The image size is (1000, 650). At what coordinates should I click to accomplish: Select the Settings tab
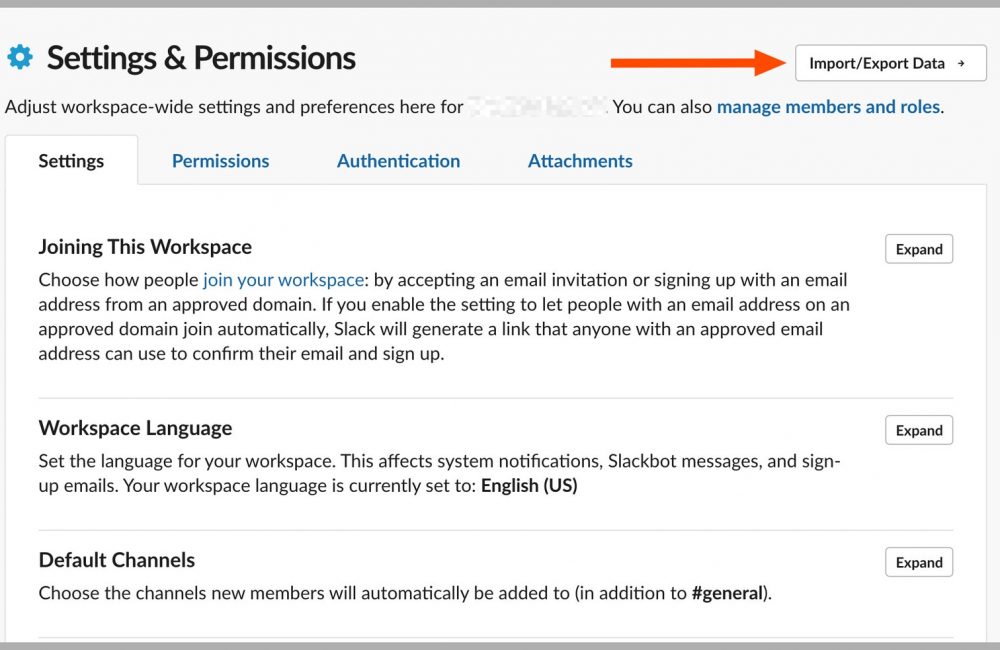[x=71, y=161]
